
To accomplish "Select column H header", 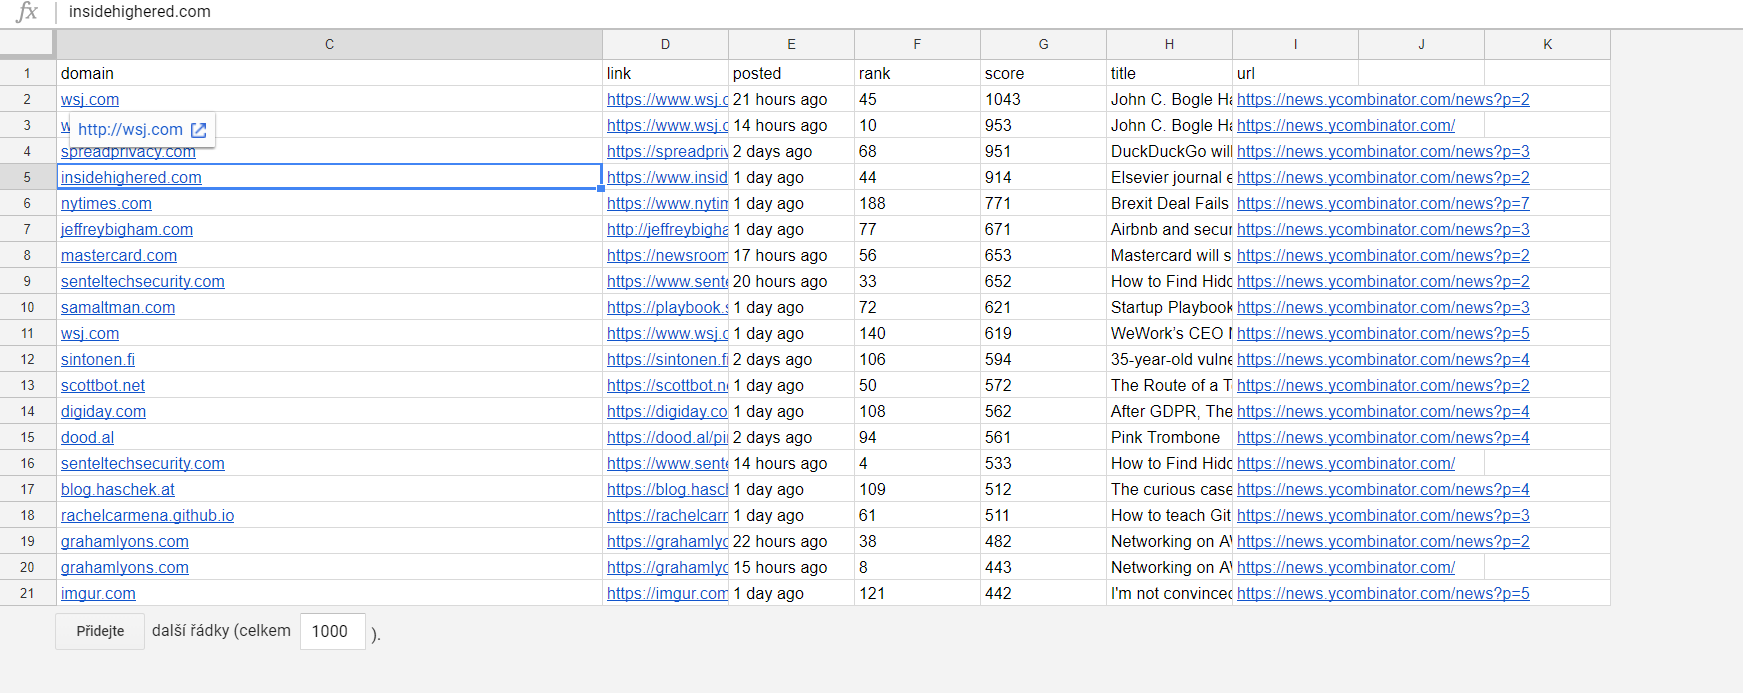I will point(1169,44).
